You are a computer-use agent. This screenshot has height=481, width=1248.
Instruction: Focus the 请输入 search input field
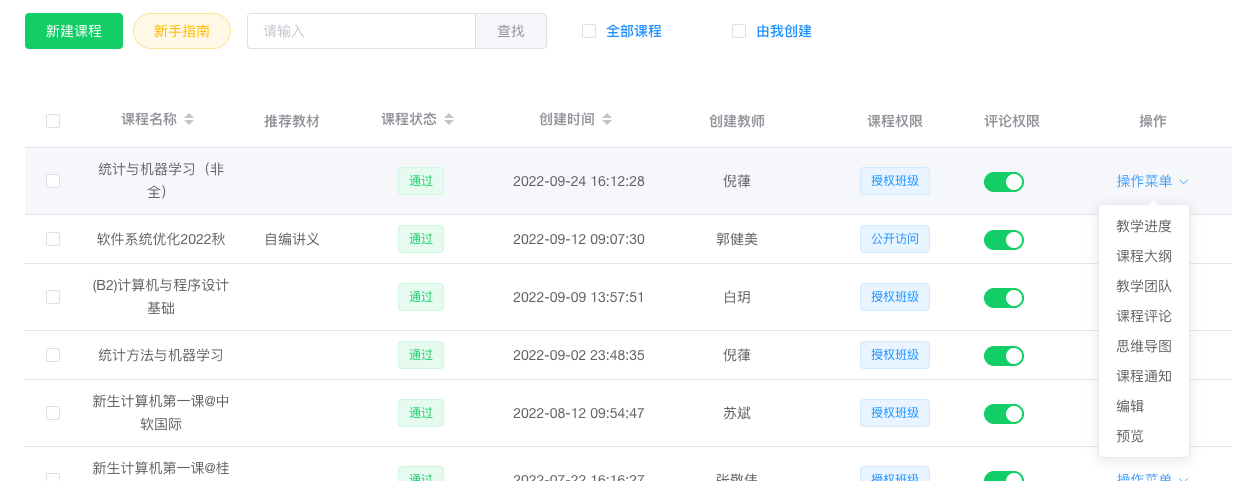coord(361,31)
